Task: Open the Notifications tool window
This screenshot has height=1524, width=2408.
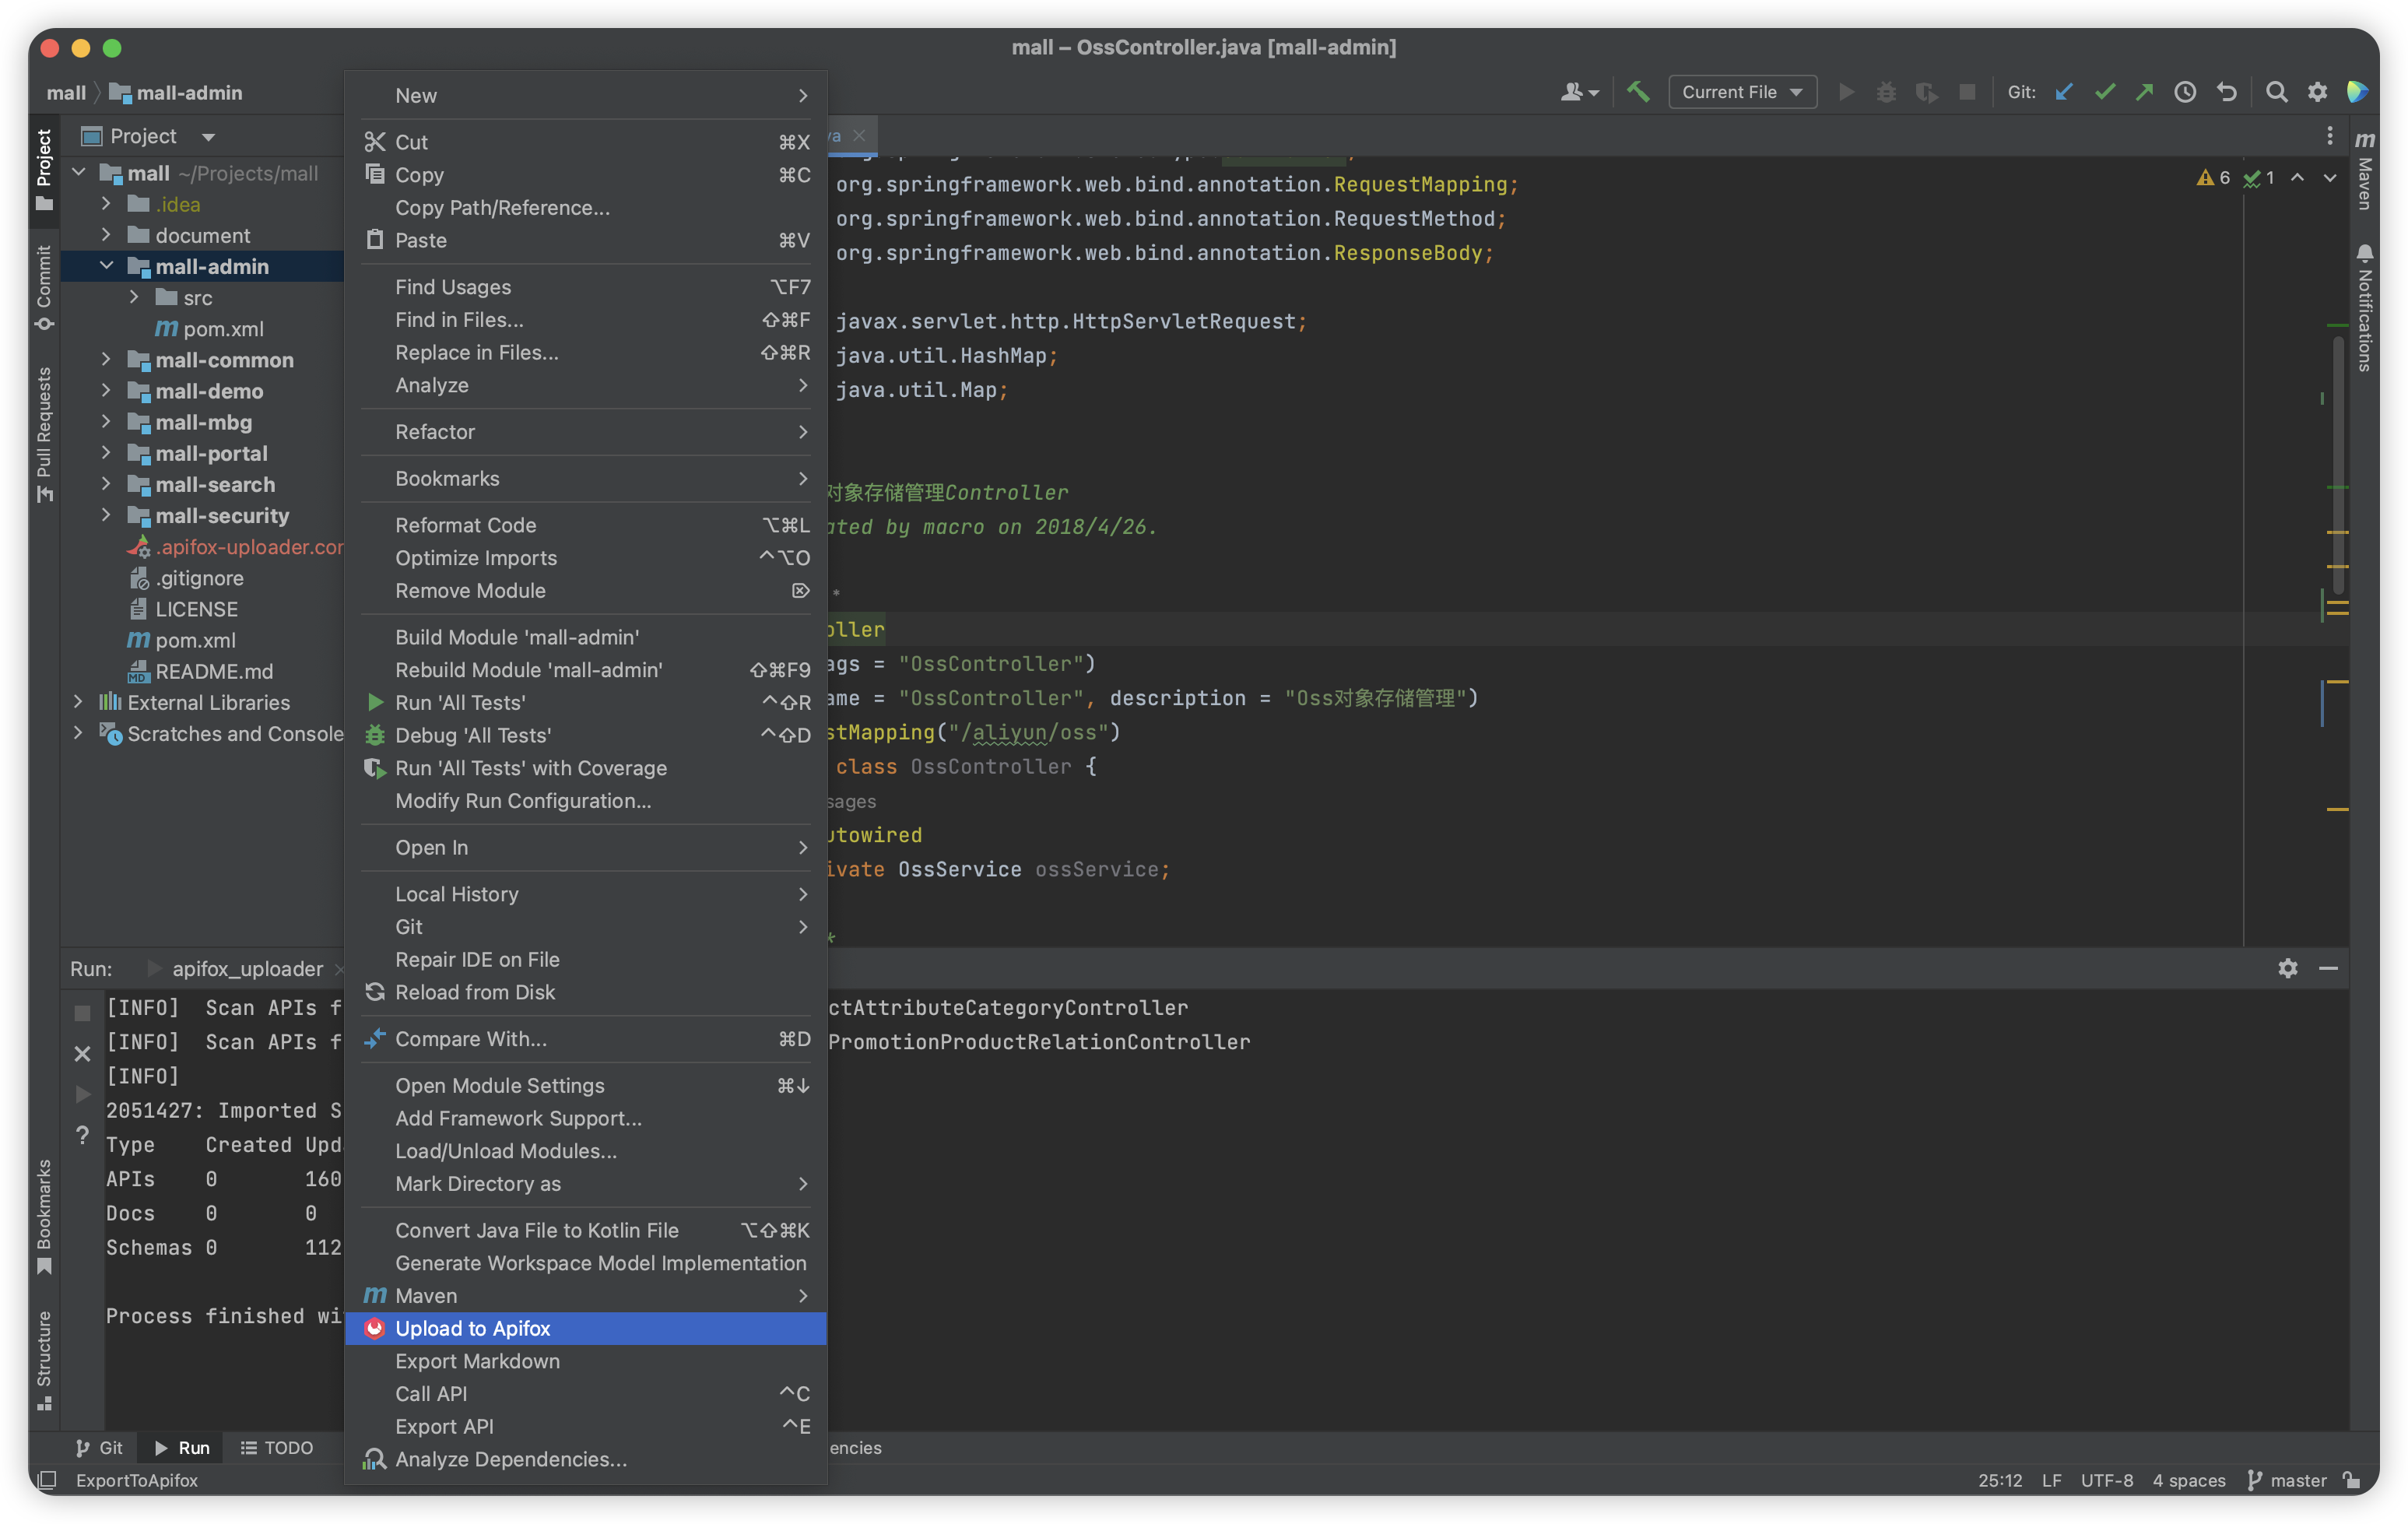Action: (x=2365, y=307)
